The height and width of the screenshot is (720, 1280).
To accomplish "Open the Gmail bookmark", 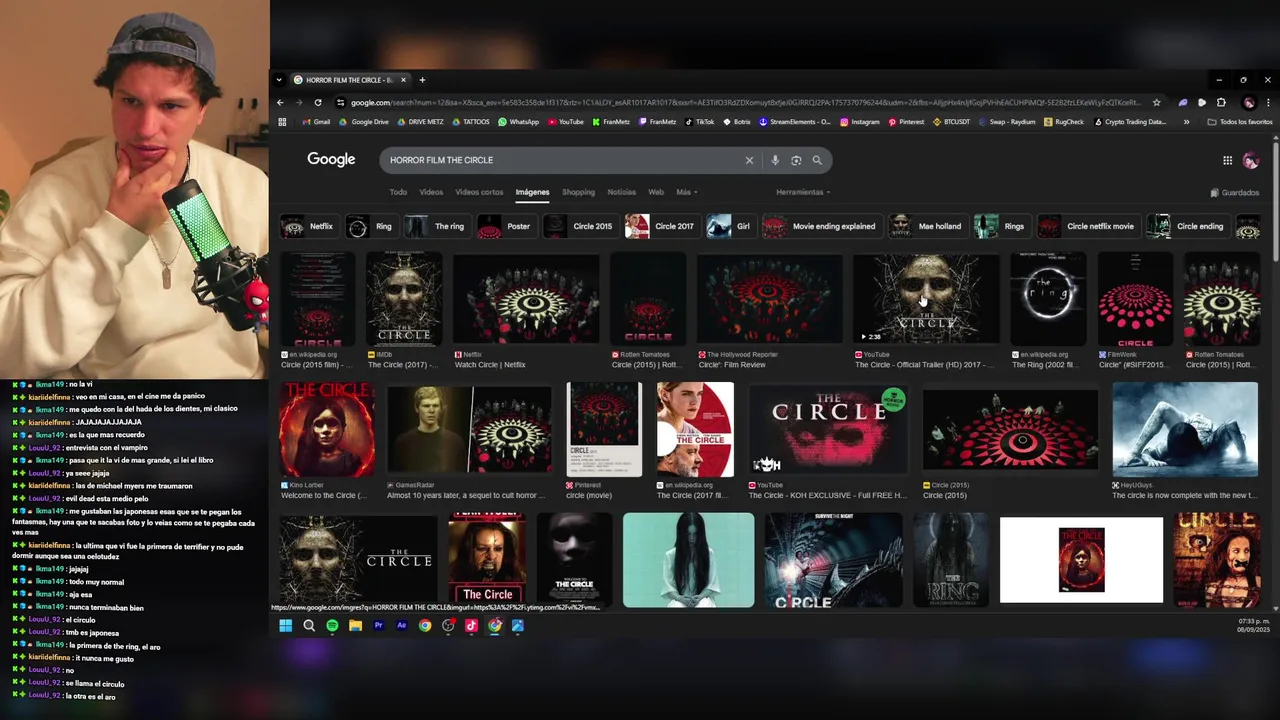I will pos(316,122).
